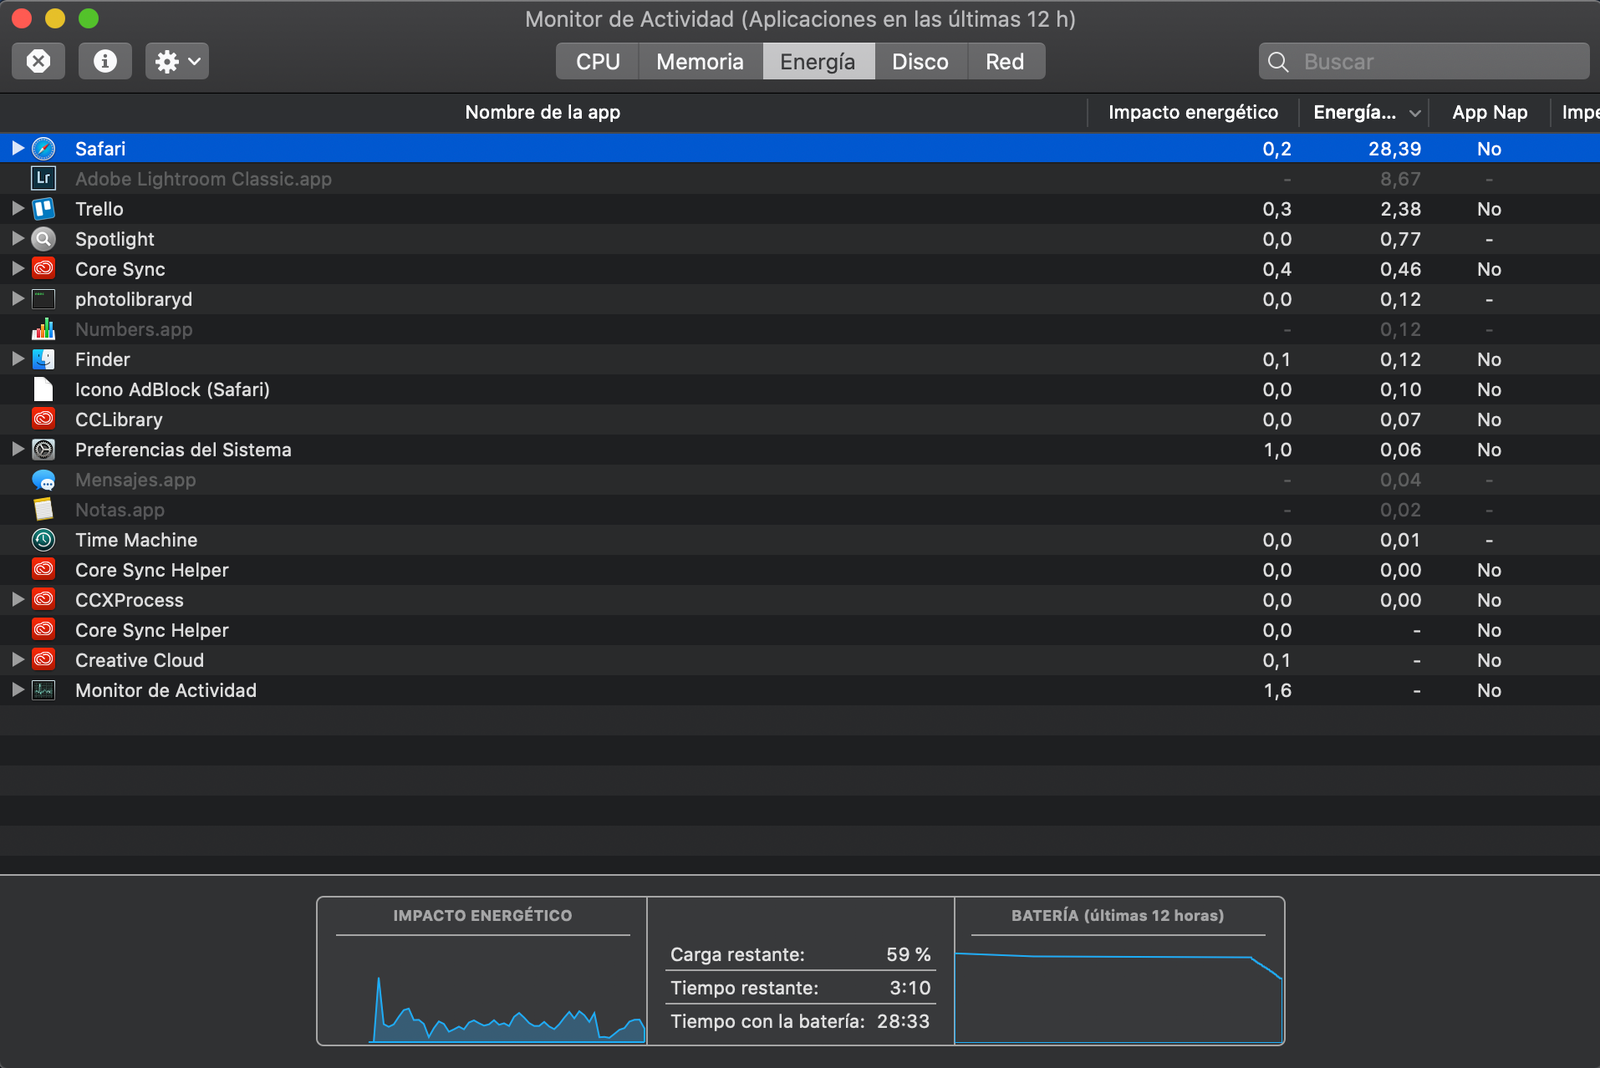Sort by Nombre de la app column
Image resolution: width=1600 pixels, height=1068 pixels.
pyautogui.click(x=543, y=112)
